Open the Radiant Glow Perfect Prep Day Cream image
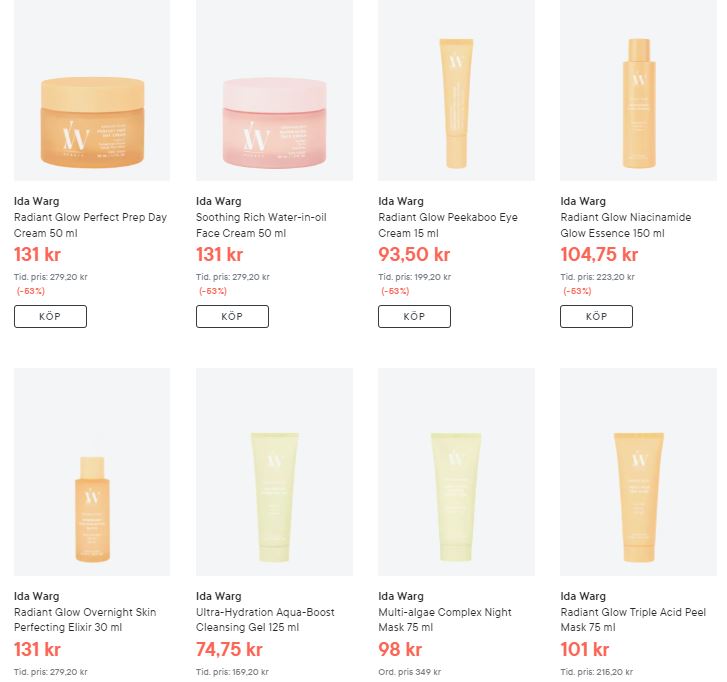This screenshot has width=727, height=682. pos(92,90)
